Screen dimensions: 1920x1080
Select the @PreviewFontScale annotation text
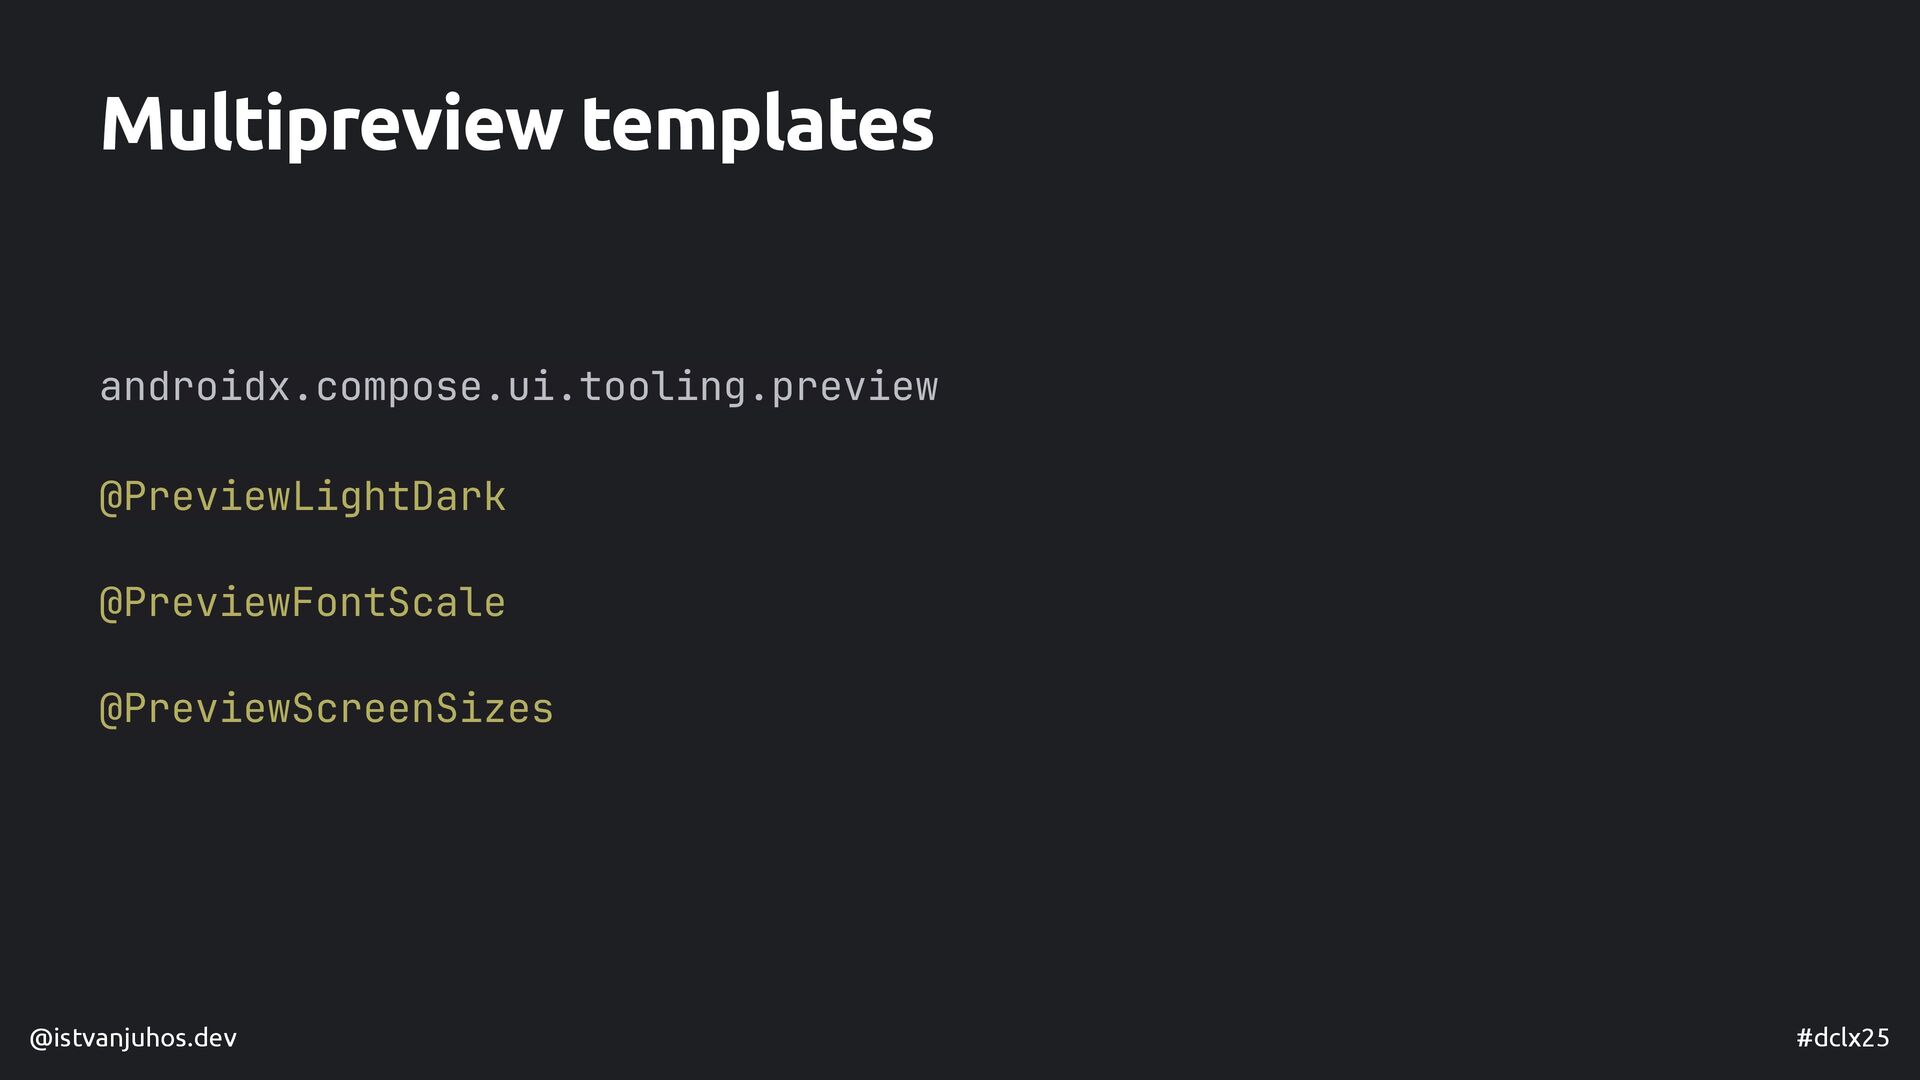(x=303, y=603)
